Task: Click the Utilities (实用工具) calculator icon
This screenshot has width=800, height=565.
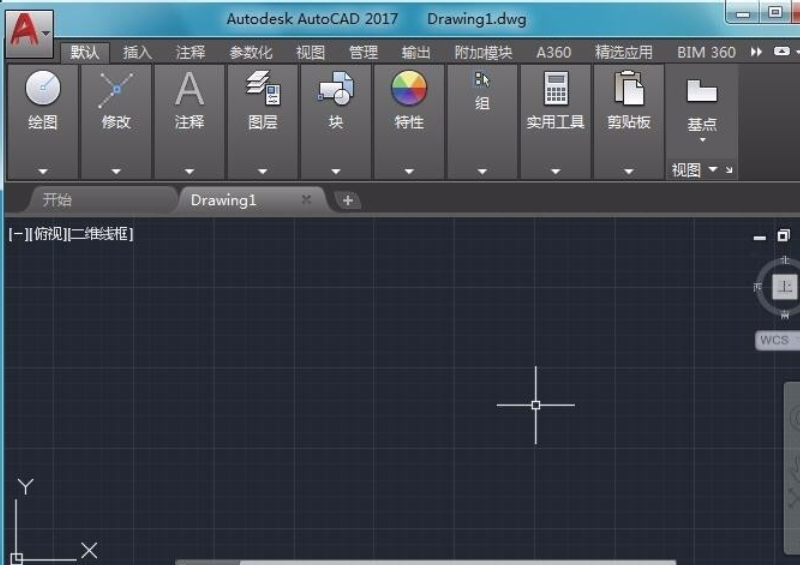Action: coord(556,88)
